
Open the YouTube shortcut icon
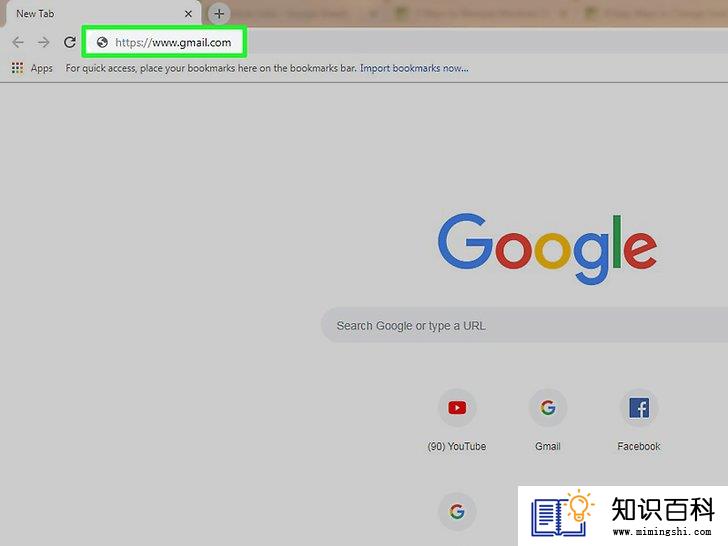pyautogui.click(x=457, y=408)
